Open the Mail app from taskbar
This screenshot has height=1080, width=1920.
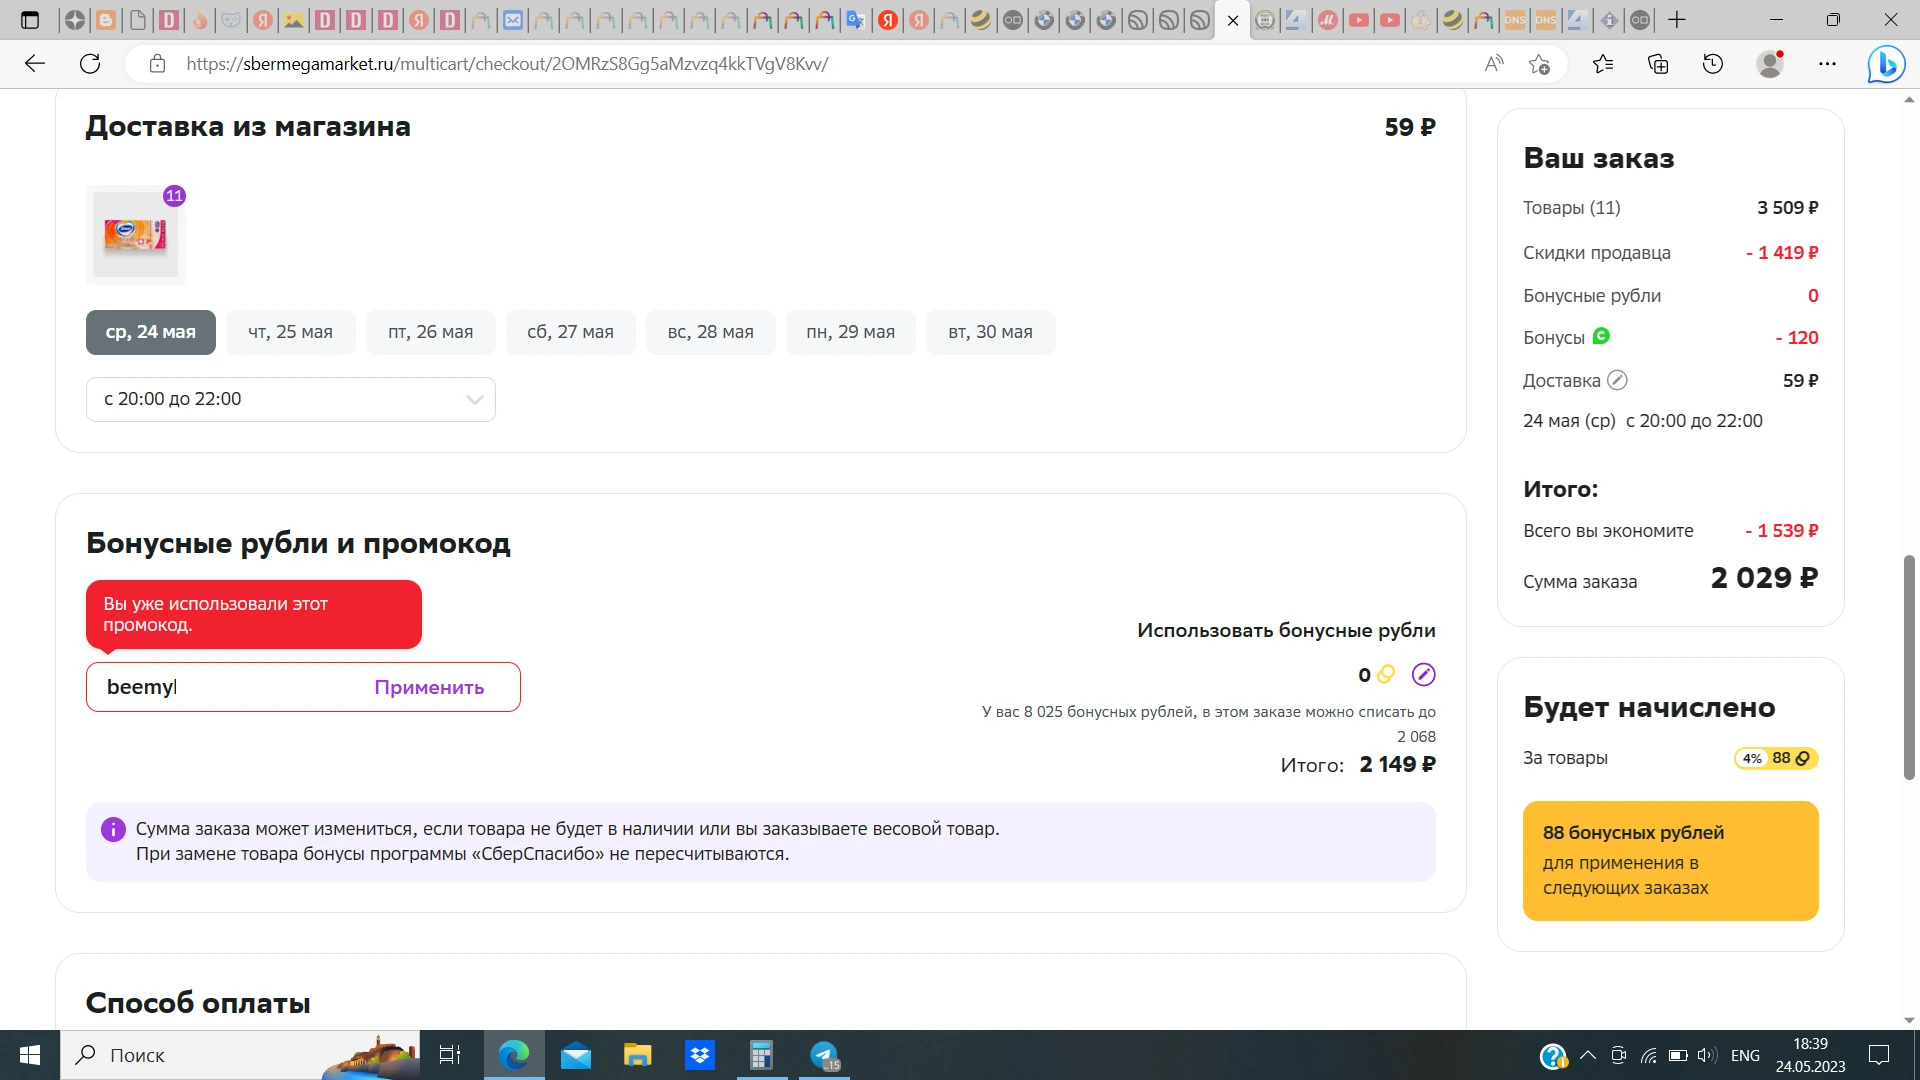pyautogui.click(x=576, y=1055)
